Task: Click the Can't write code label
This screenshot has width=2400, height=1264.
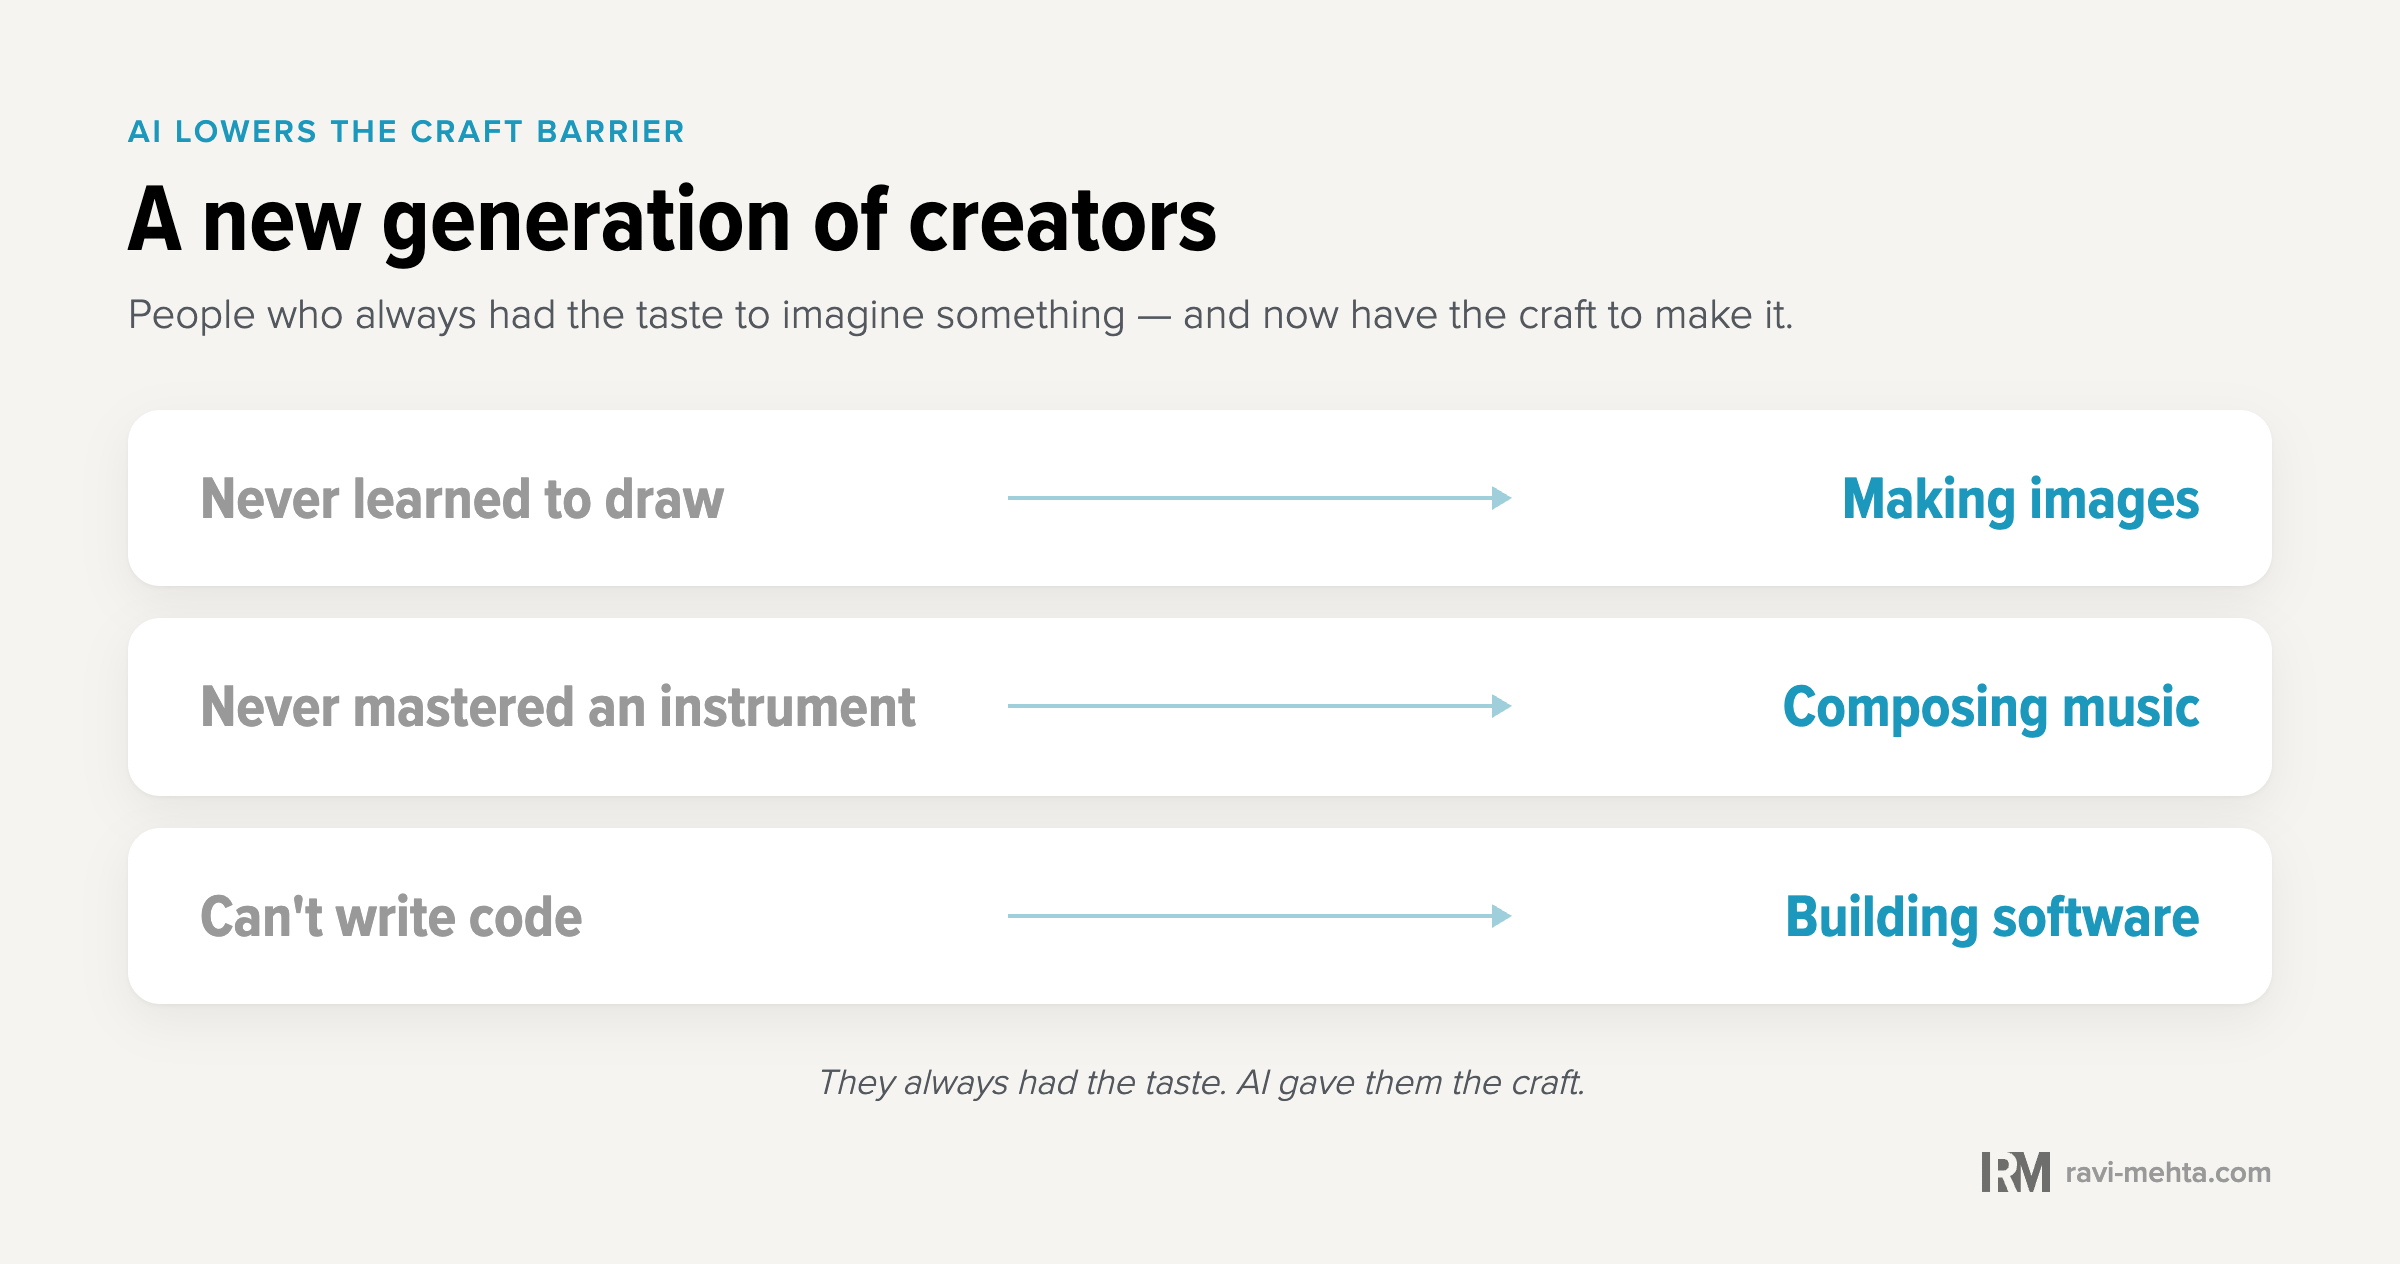Action: pyautogui.click(x=391, y=917)
